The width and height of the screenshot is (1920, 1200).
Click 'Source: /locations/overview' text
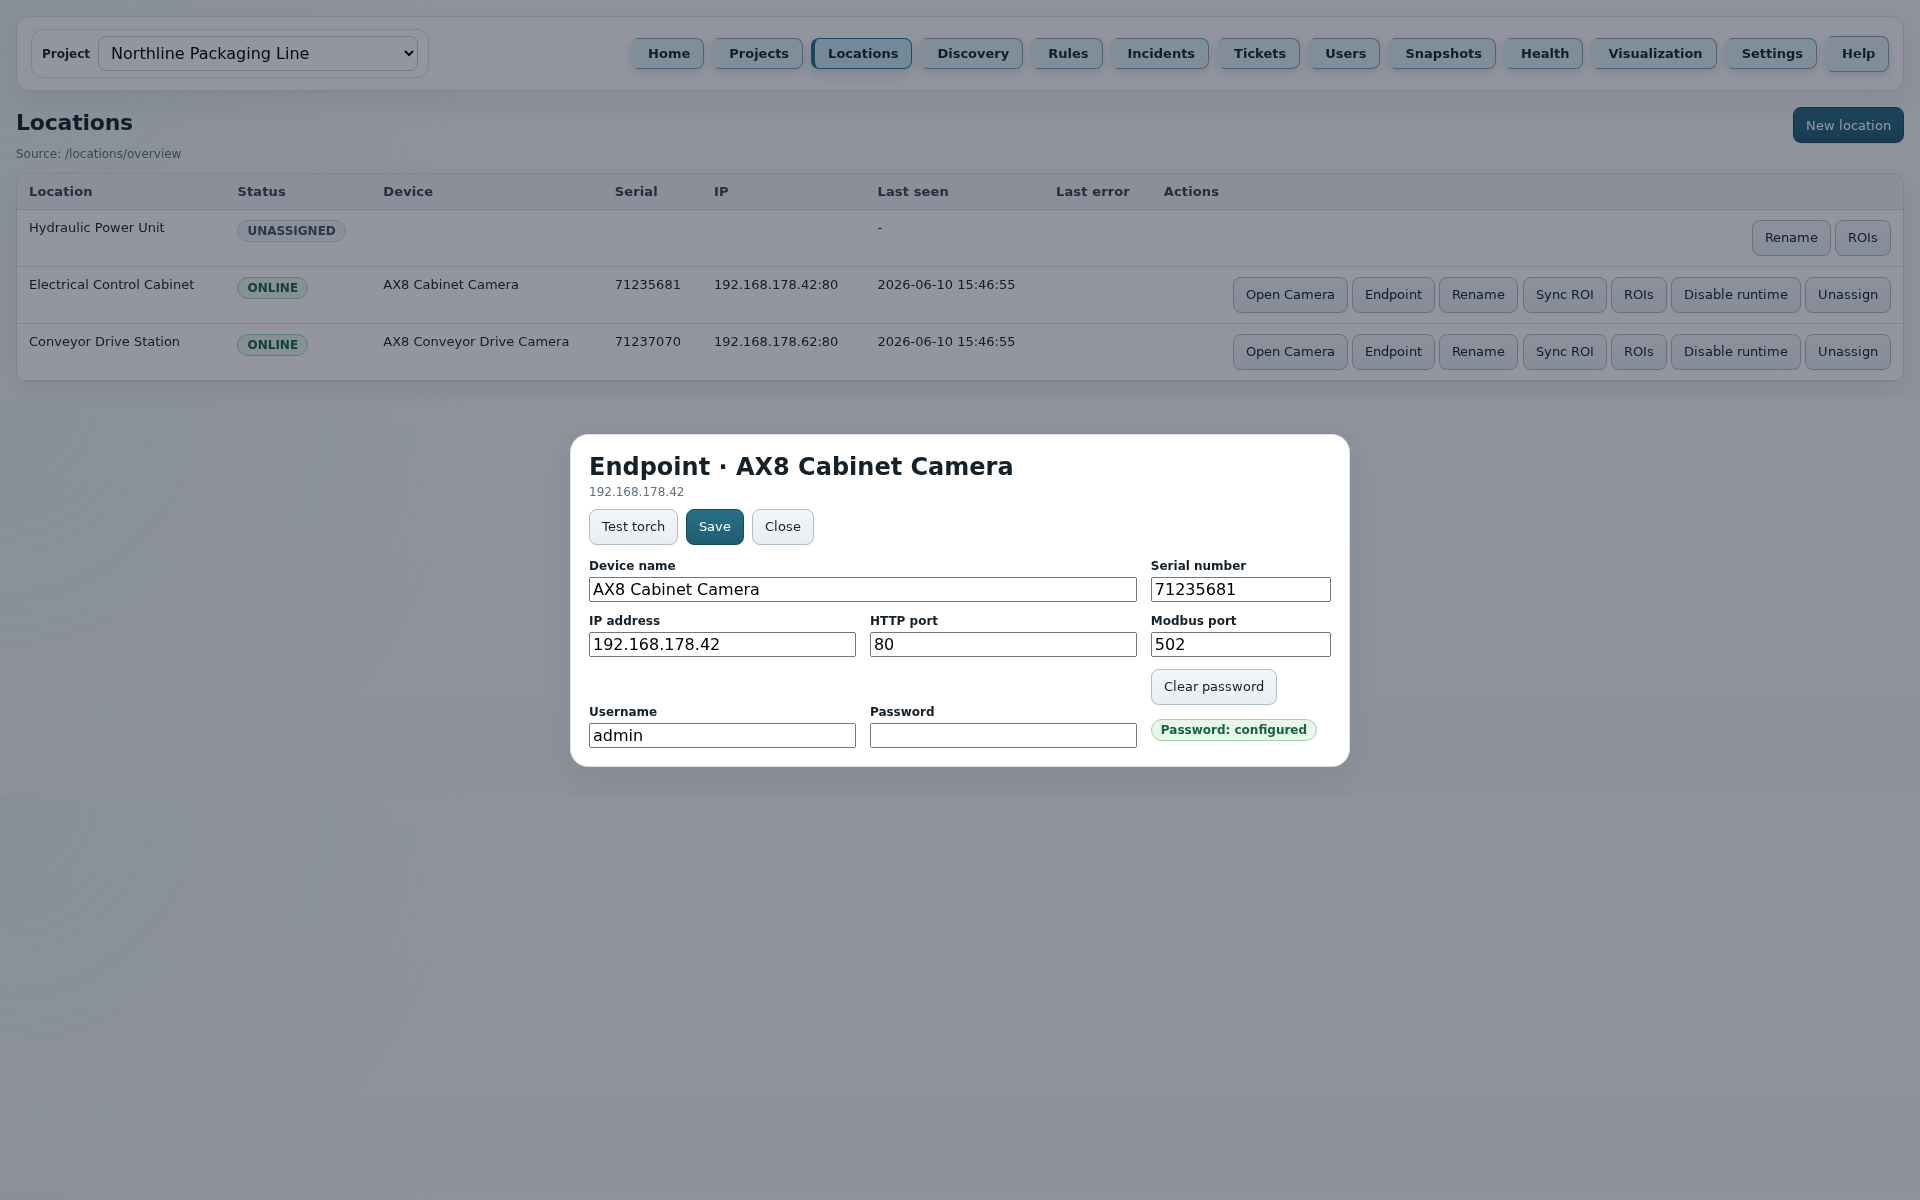[98, 154]
